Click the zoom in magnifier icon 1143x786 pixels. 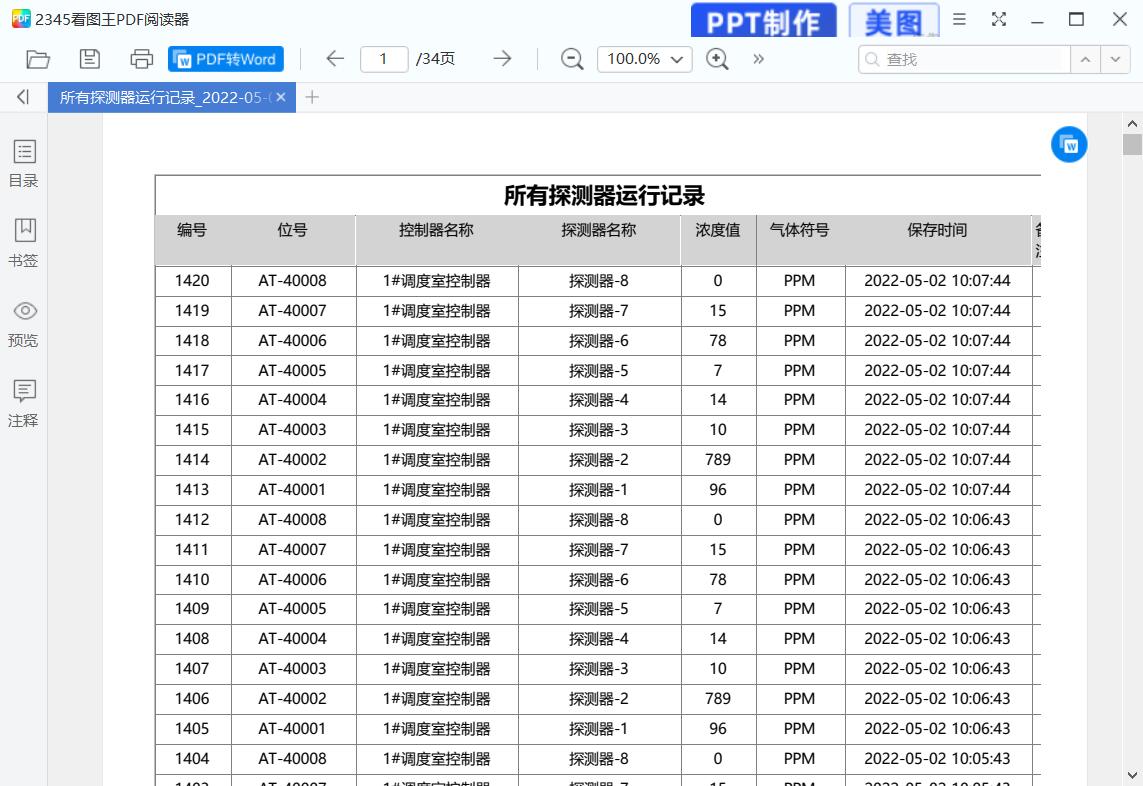[x=717, y=59]
